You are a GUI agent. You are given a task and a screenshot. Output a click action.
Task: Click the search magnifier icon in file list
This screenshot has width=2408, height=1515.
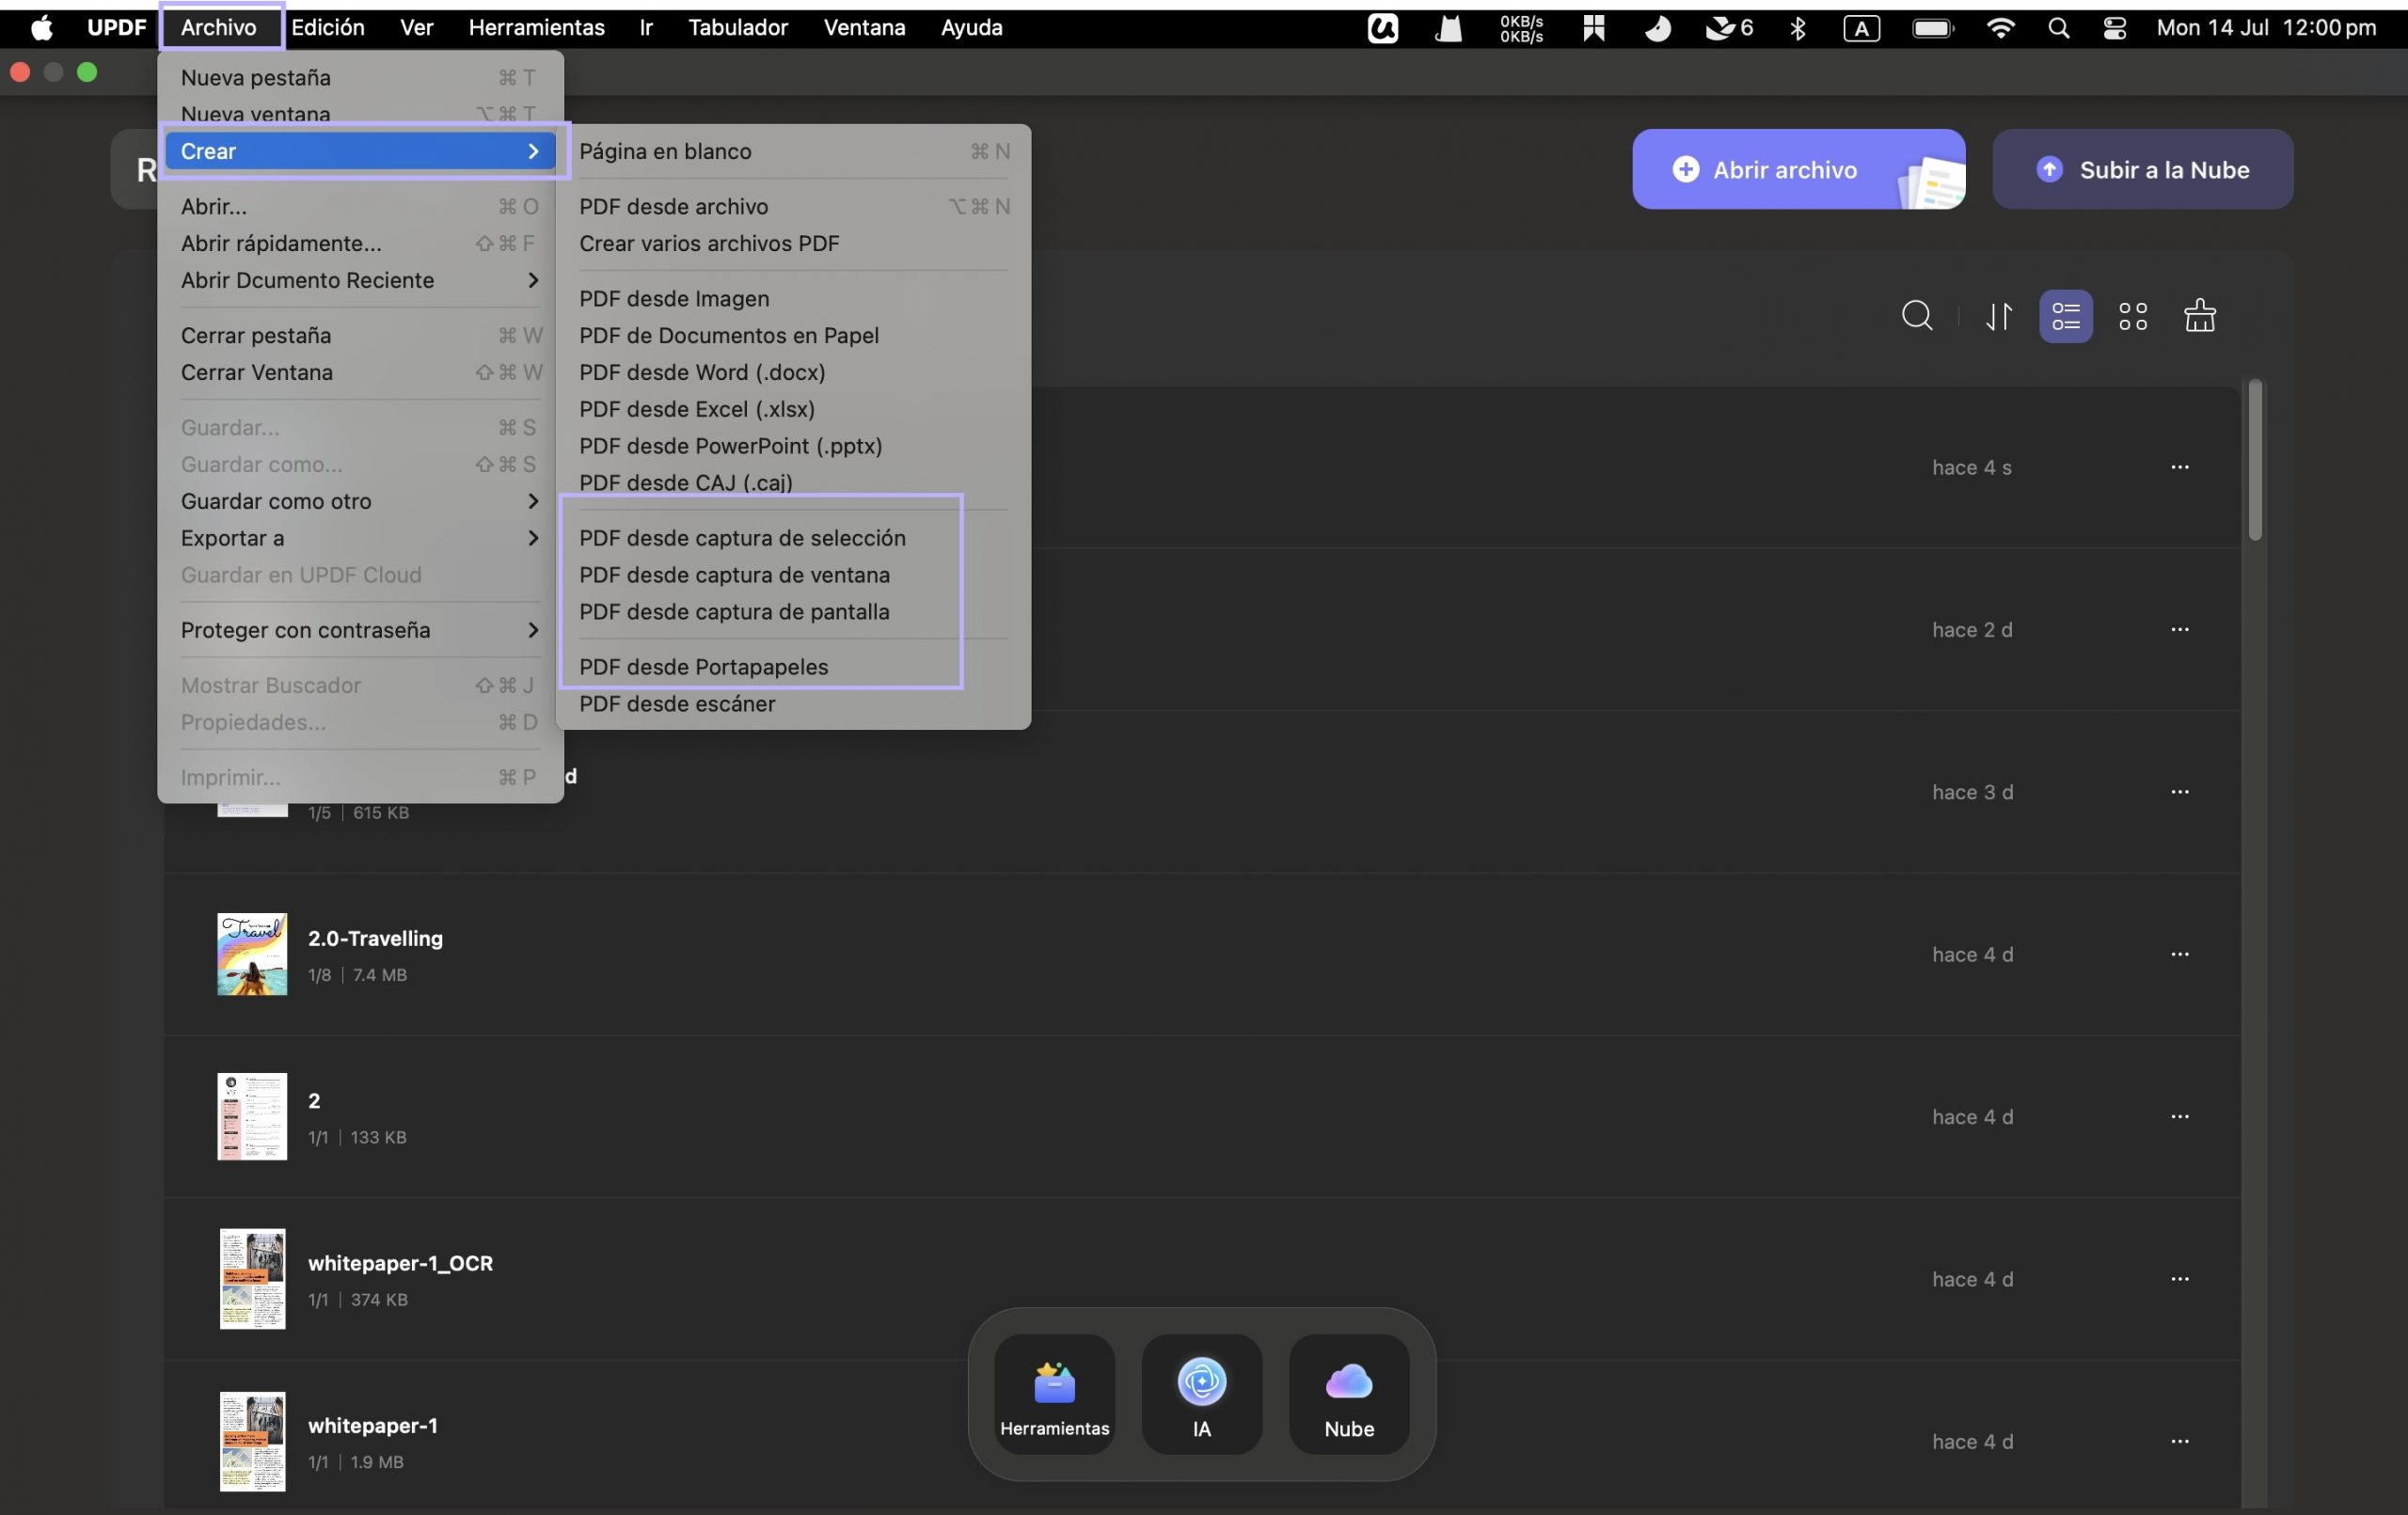(1916, 316)
